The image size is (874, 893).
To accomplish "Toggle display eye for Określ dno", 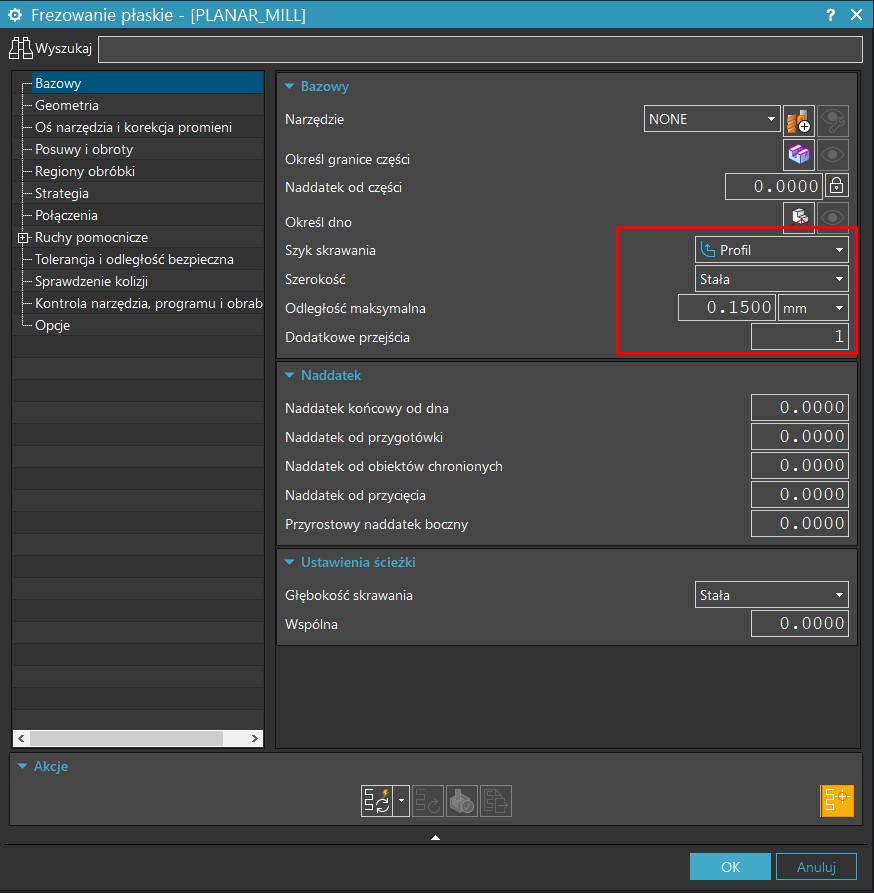I will click(x=834, y=217).
